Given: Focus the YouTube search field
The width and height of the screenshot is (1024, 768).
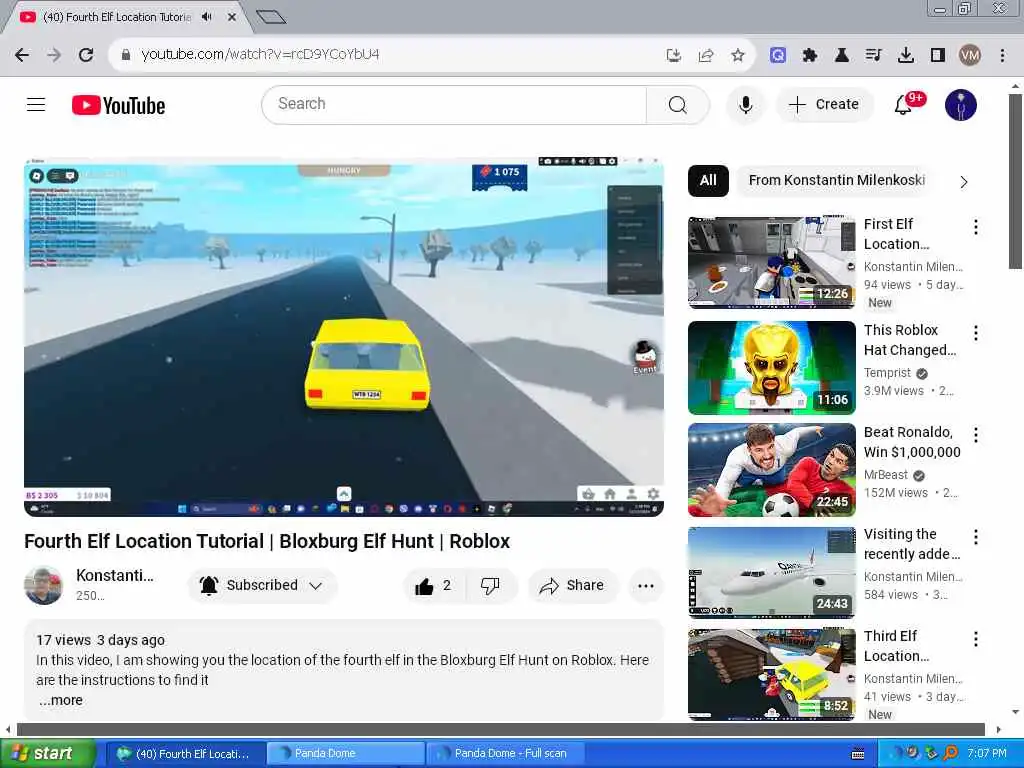Looking at the screenshot, I should (454, 104).
